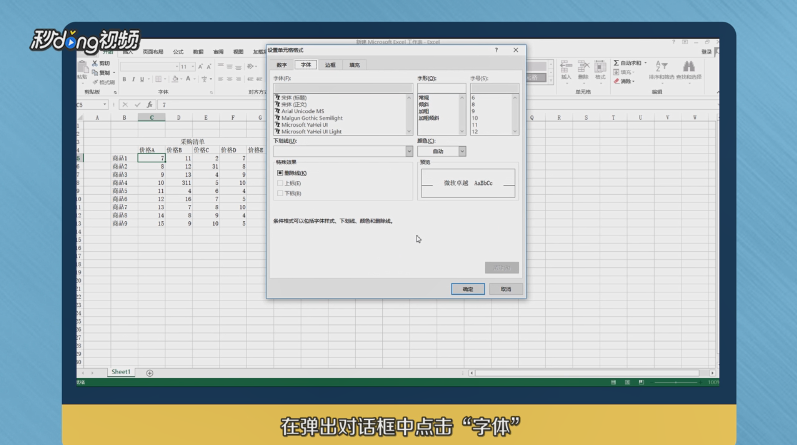The height and width of the screenshot is (445, 797).
Task: Decrease font size with smaller A icon
Action: coord(208,67)
